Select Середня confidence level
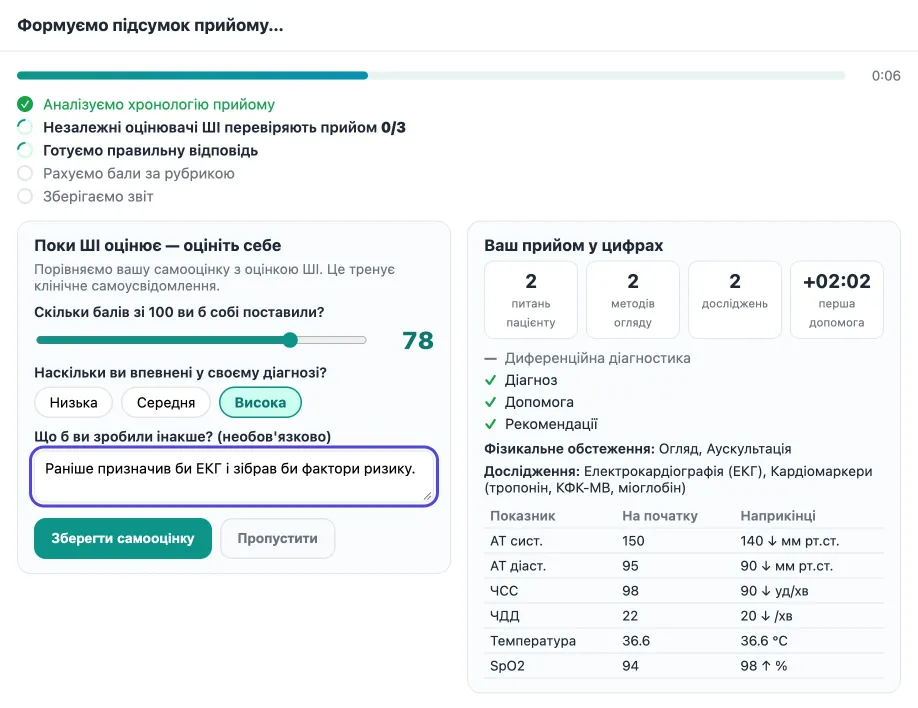Viewport: 918px width, 708px height. tap(166, 402)
